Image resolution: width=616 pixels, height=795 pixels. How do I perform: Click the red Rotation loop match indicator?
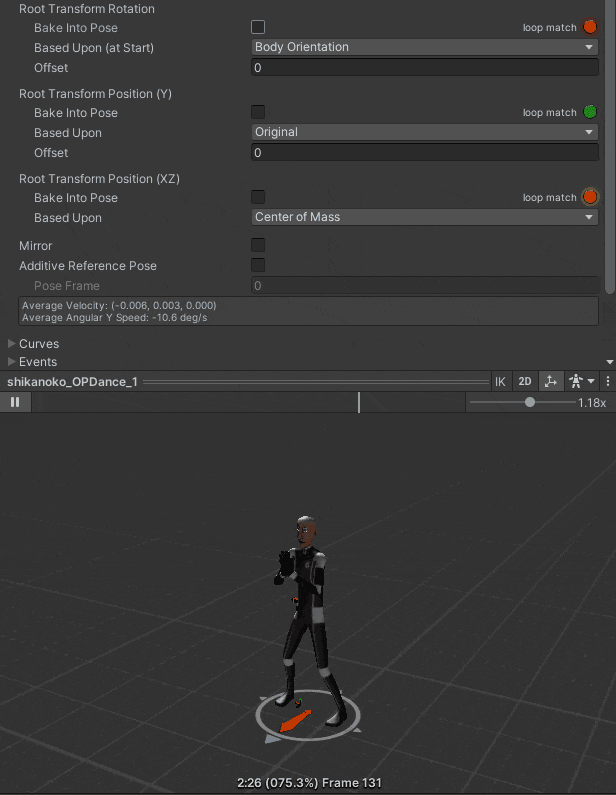tap(590, 27)
